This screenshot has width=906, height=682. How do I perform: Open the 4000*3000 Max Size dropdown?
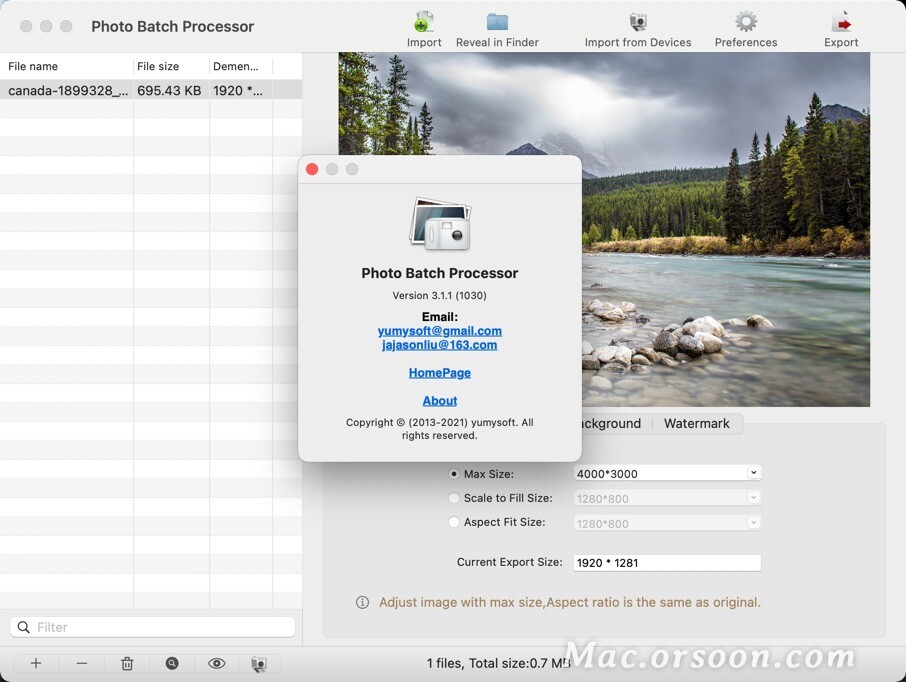[753, 473]
